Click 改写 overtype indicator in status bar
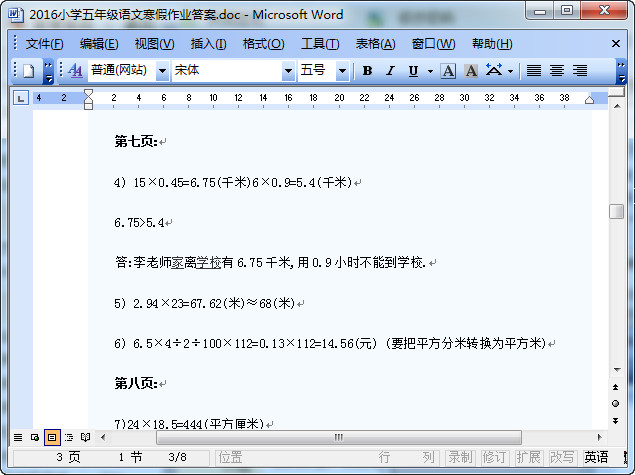This screenshot has width=635, height=475. tap(562, 457)
